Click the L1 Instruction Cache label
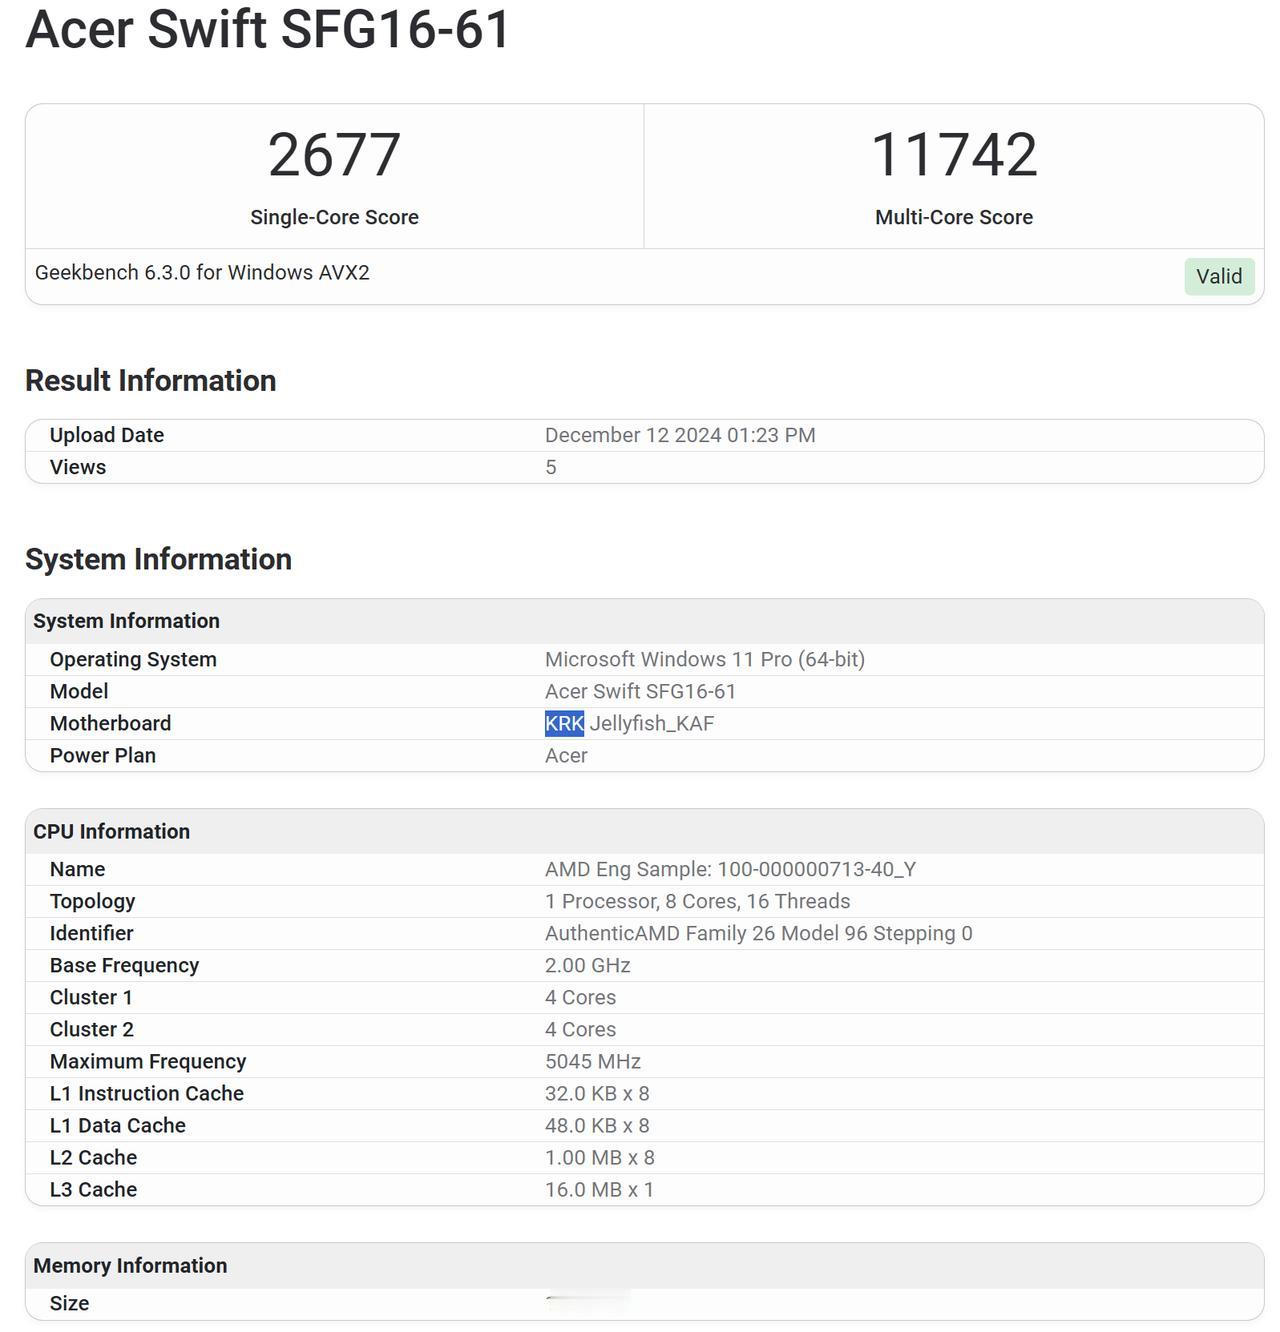1280x1332 pixels. pyautogui.click(x=147, y=1093)
